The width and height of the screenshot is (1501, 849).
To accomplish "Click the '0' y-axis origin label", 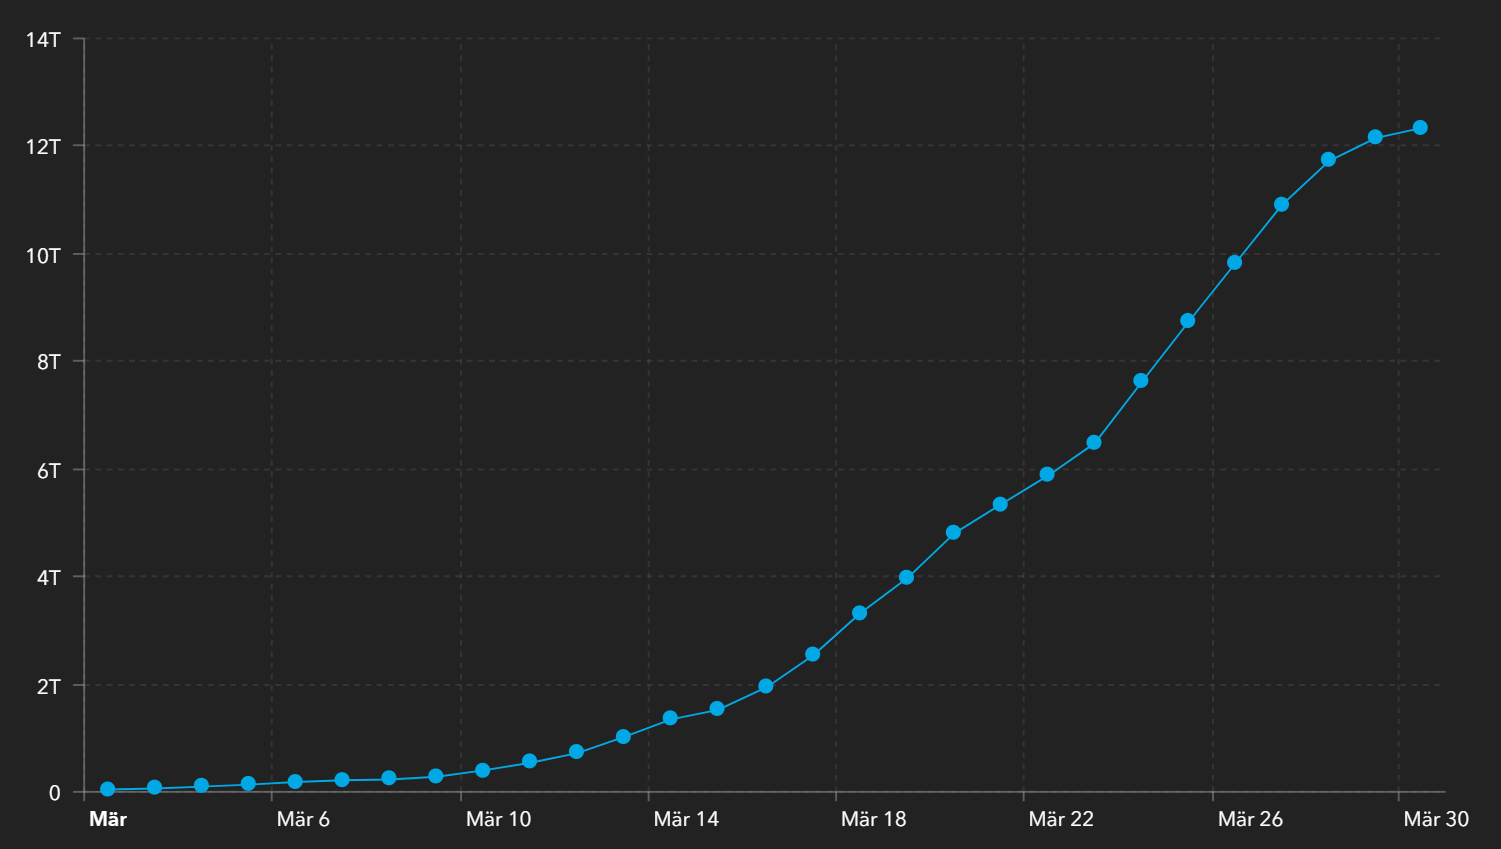I will click(55, 793).
